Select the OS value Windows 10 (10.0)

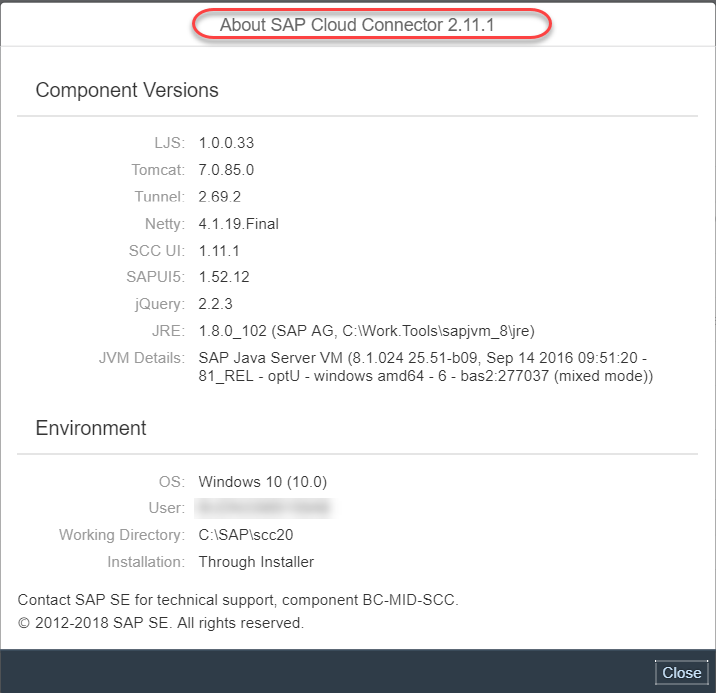263,482
